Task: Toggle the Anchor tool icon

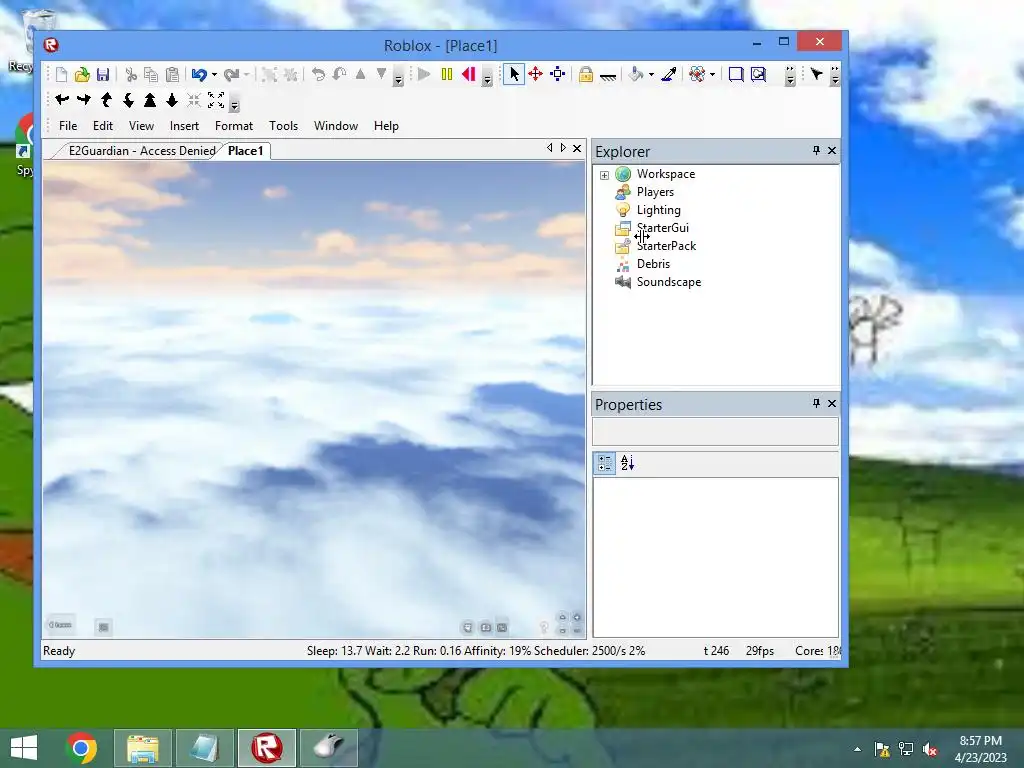Action: coord(608,76)
